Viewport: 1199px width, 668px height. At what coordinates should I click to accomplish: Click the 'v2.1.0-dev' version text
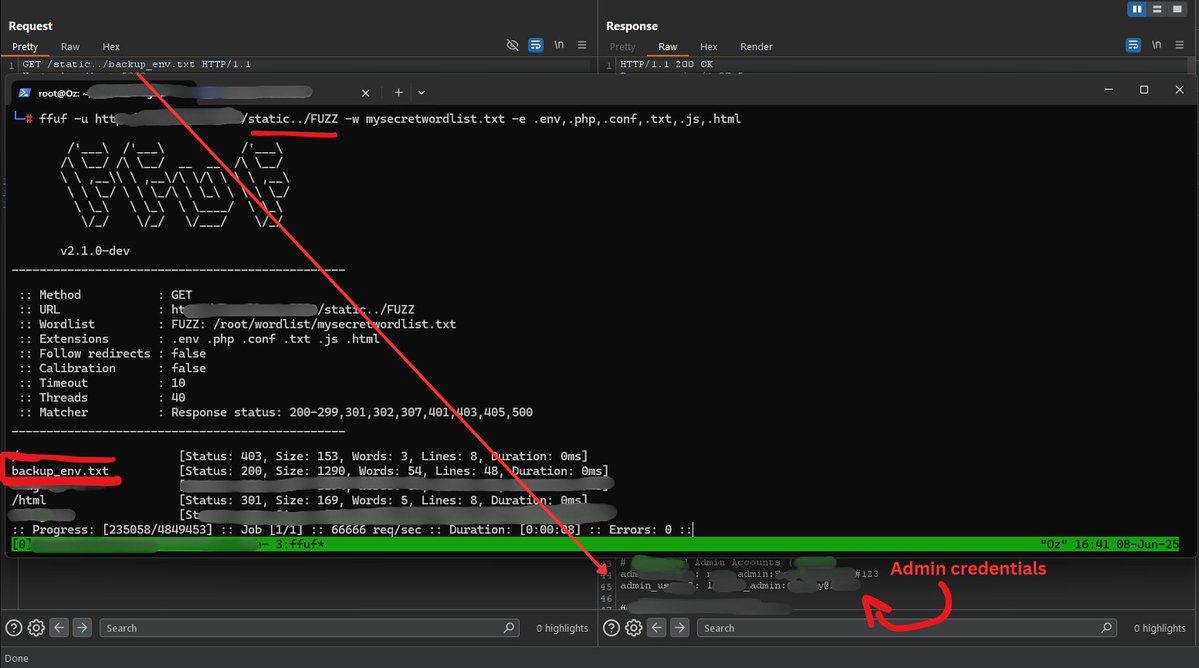pos(95,251)
